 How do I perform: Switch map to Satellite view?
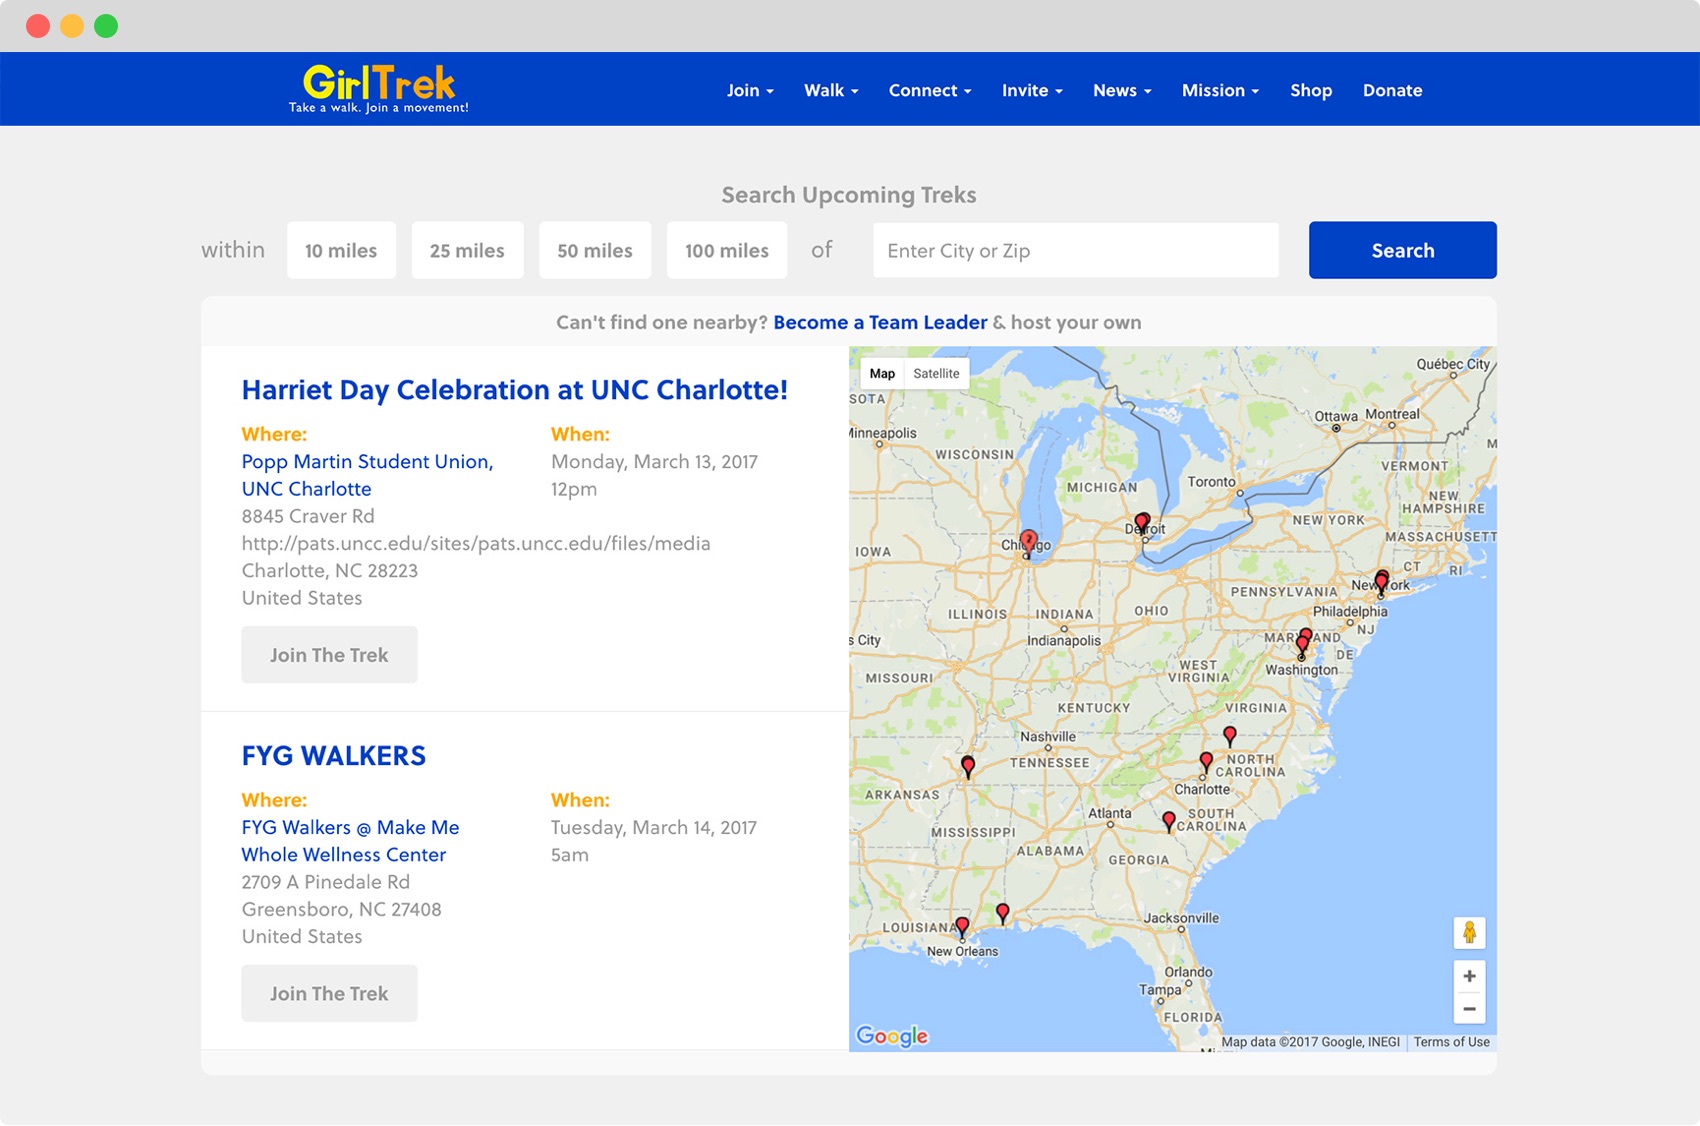coord(936,373)
